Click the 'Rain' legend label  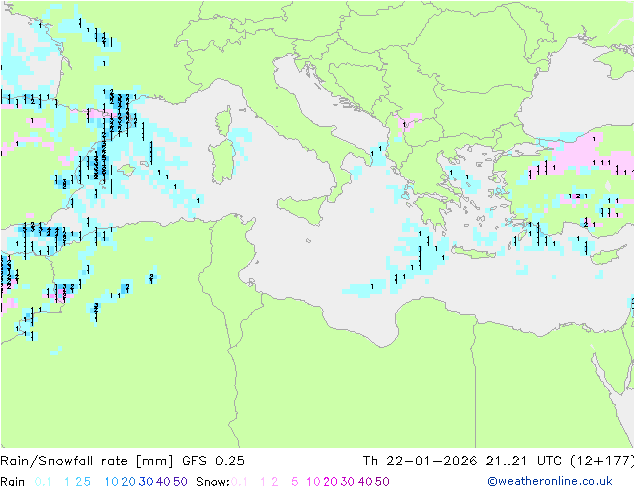click(13, 482)
